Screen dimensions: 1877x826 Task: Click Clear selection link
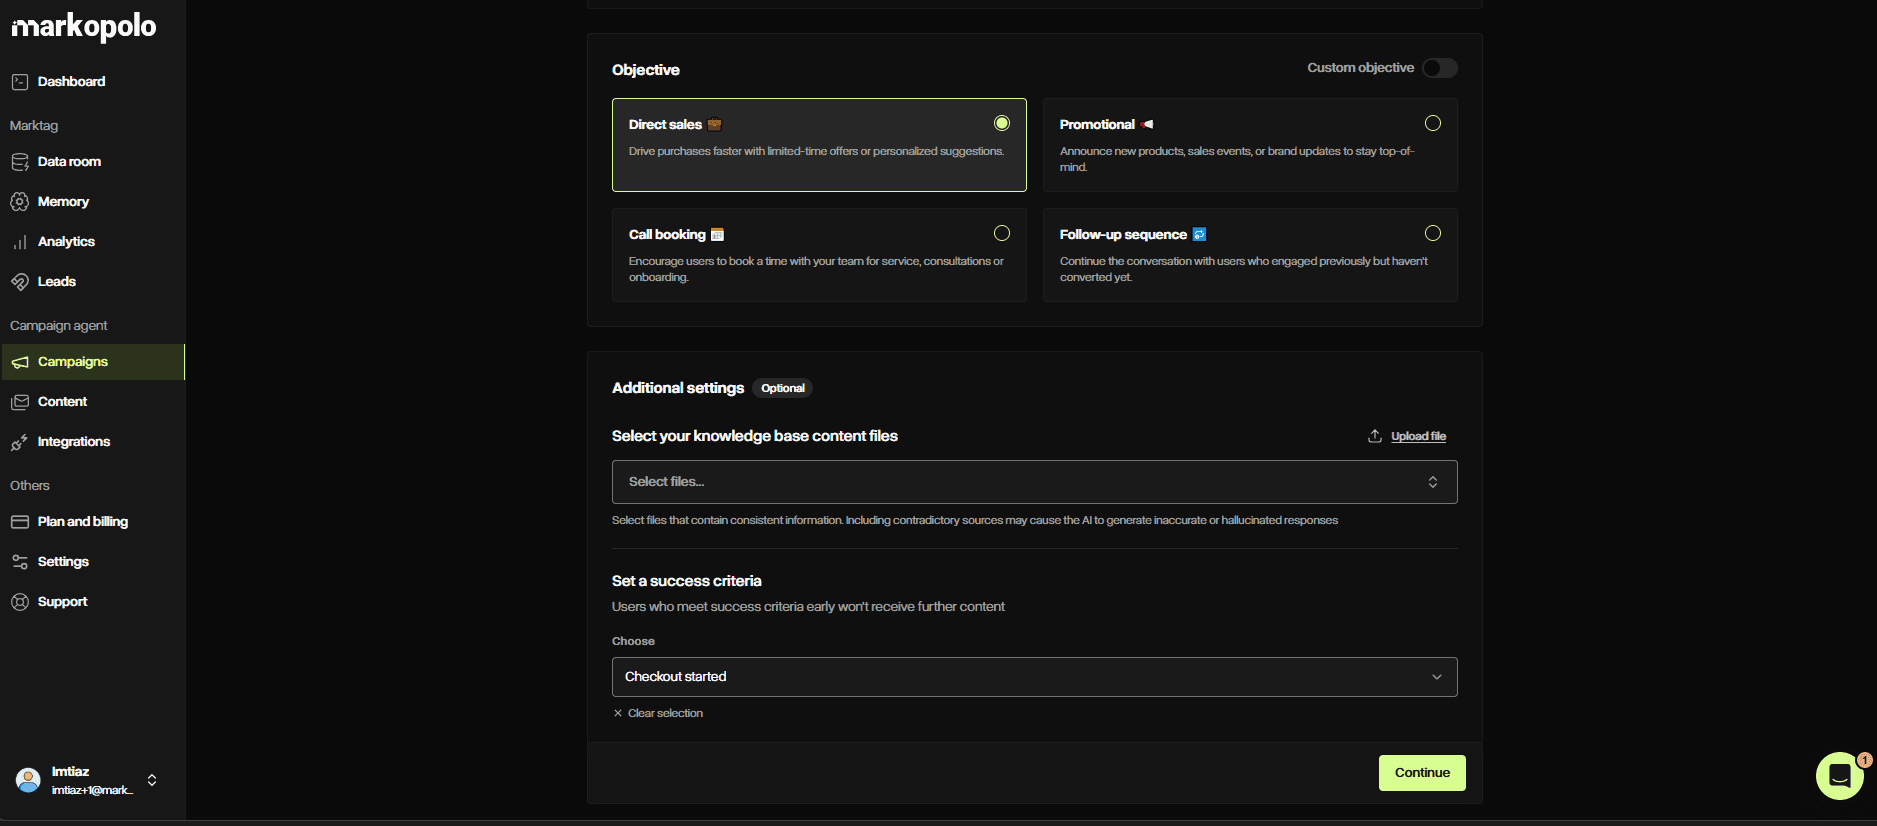tap(665, 713)
